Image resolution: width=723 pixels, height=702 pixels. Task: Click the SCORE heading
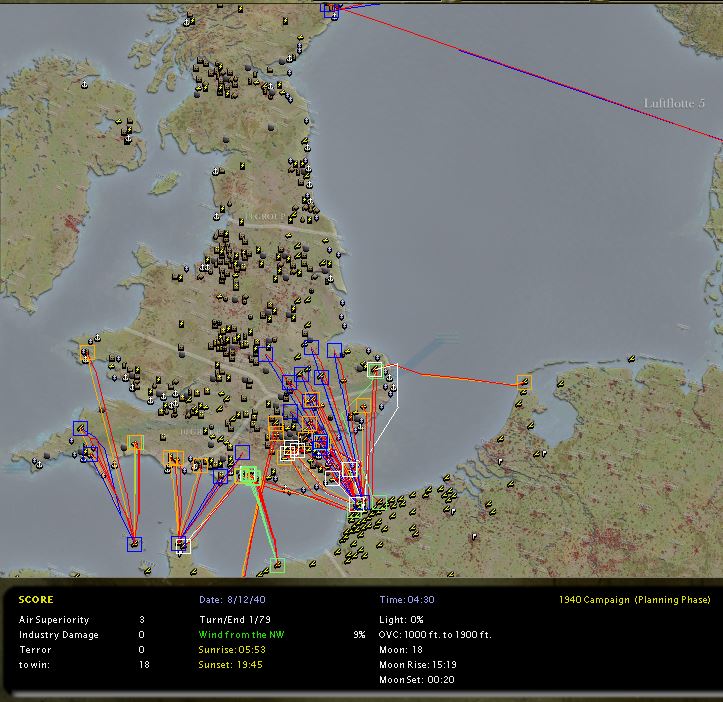coord(36,600)
